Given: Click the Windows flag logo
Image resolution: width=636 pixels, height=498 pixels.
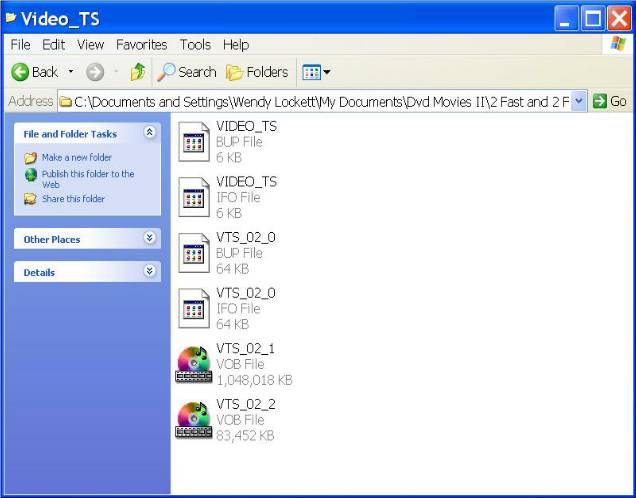Looking at the screenshot, I should click(x=618, y=44).
